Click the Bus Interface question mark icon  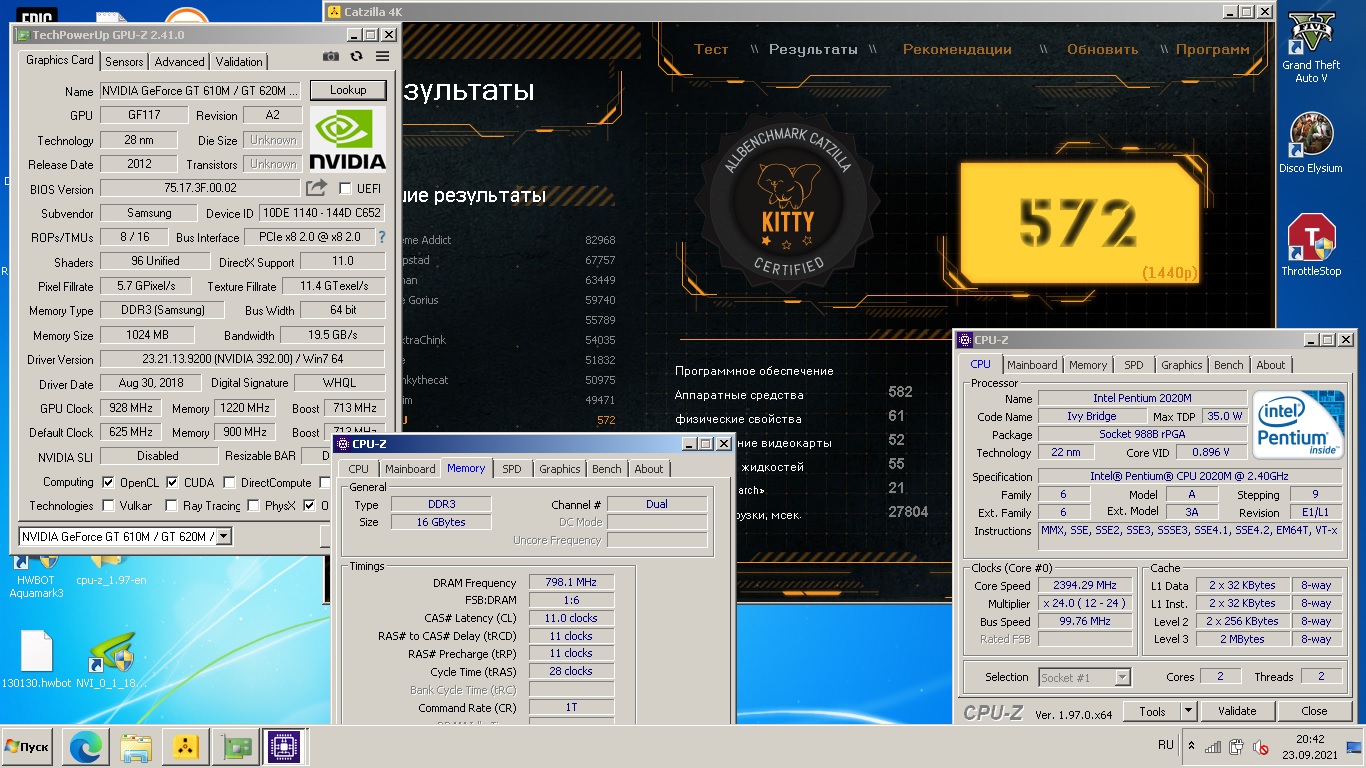[x=381, y=237]
